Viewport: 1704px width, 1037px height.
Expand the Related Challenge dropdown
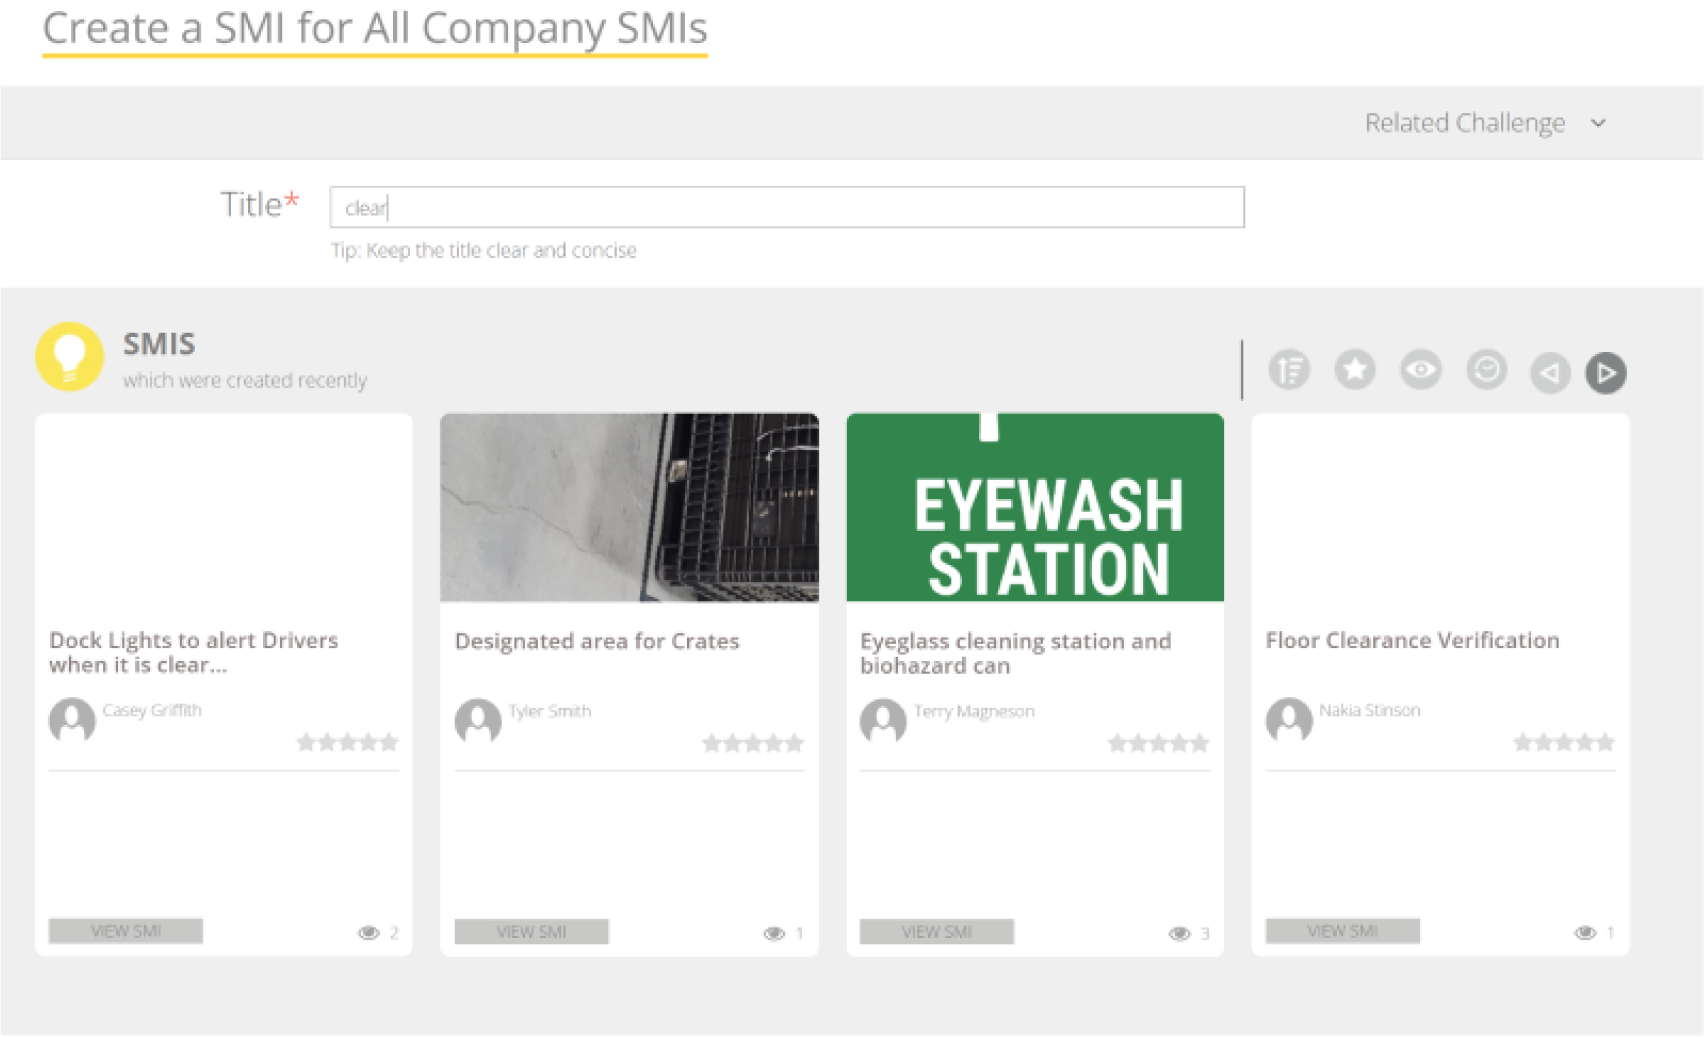click(x=1485, y=123)
